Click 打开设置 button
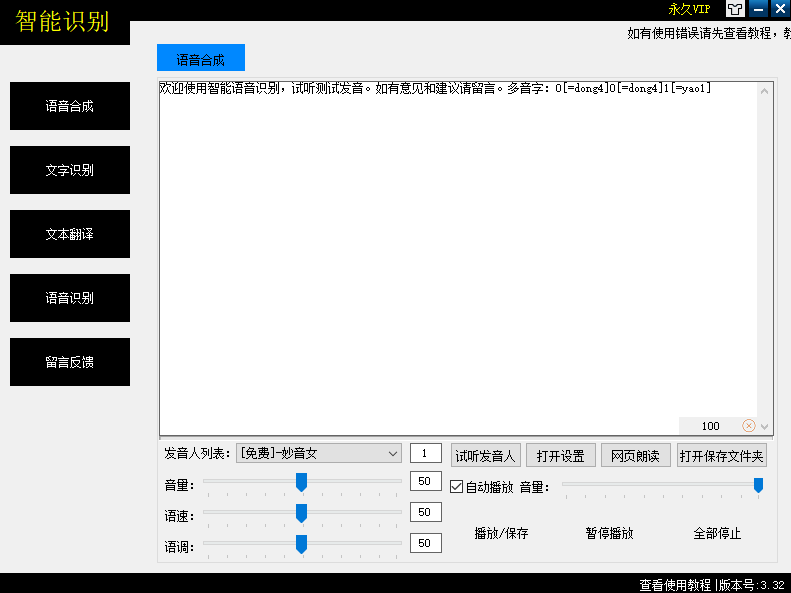This screenshot has width=791, height=593. [x=560, y=456]
